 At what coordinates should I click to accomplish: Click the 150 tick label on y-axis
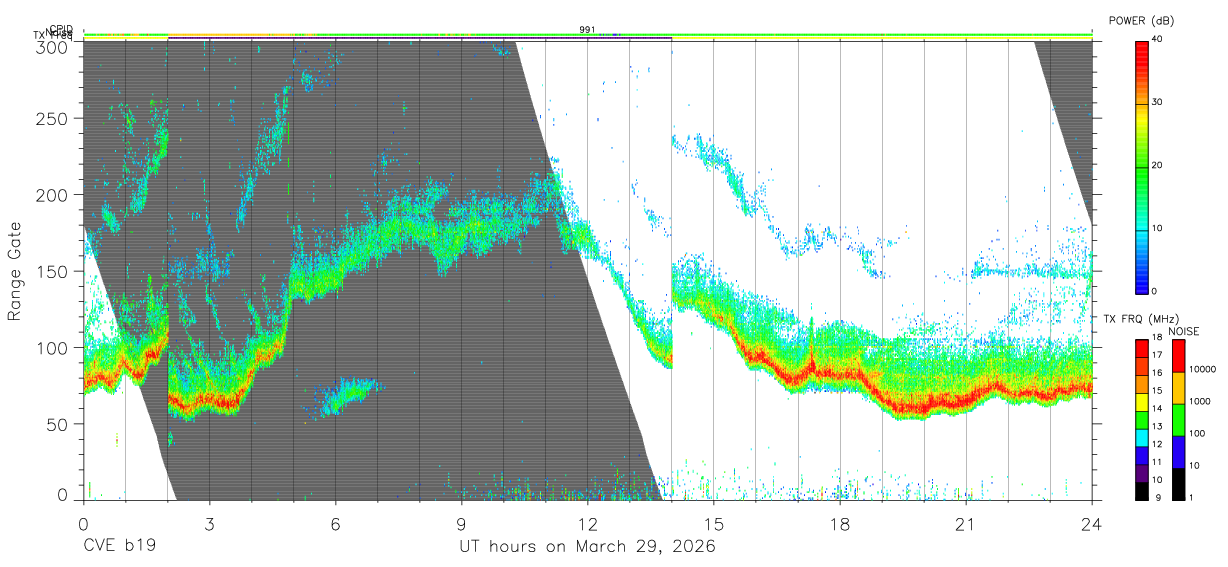(x=55, y=271)
